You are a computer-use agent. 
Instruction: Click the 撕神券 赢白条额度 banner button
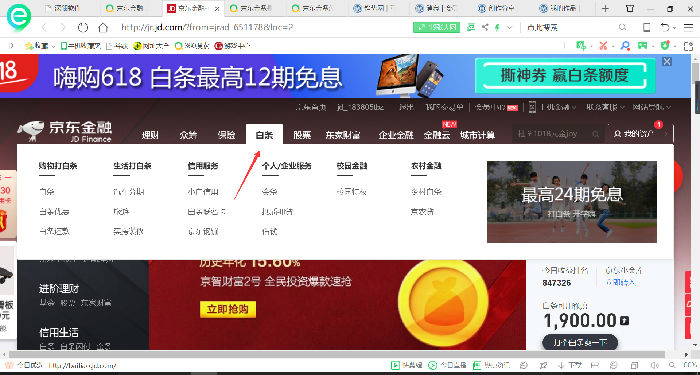coord(565,75)
